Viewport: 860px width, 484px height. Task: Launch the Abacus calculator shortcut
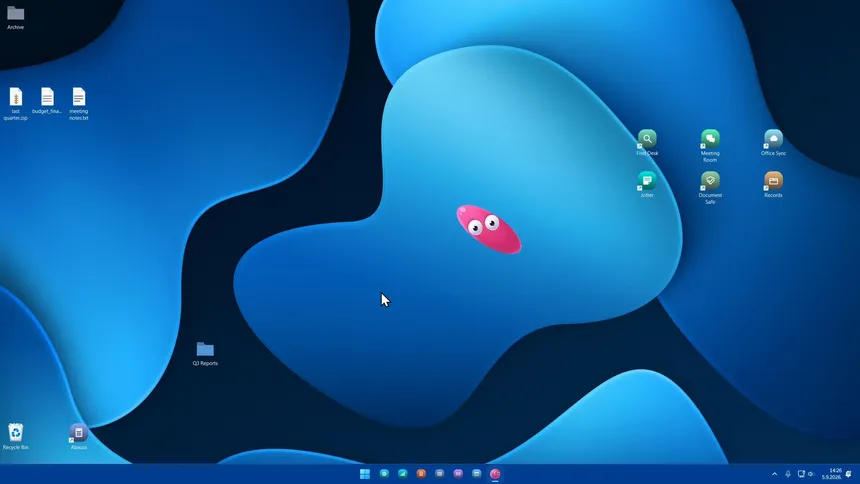click(x=78, y=436)
